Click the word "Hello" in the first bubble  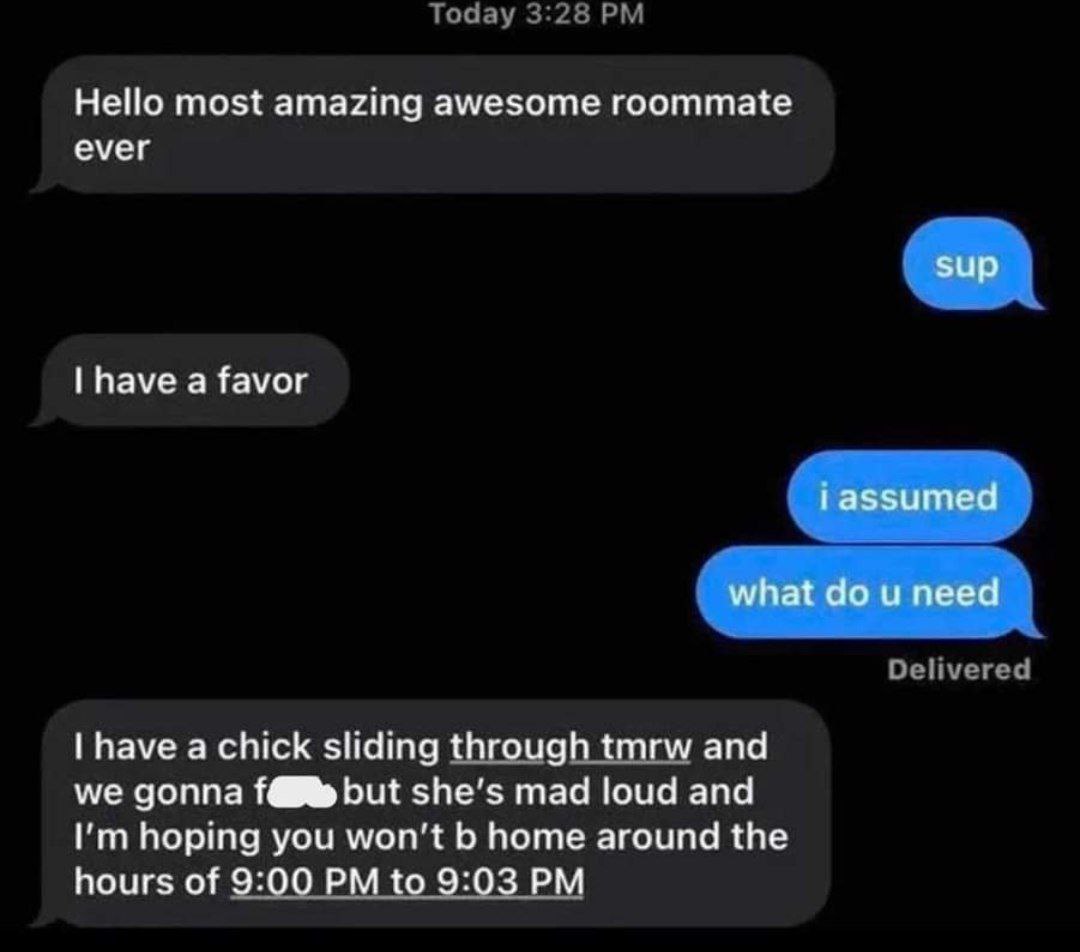(x=119, y=103)
